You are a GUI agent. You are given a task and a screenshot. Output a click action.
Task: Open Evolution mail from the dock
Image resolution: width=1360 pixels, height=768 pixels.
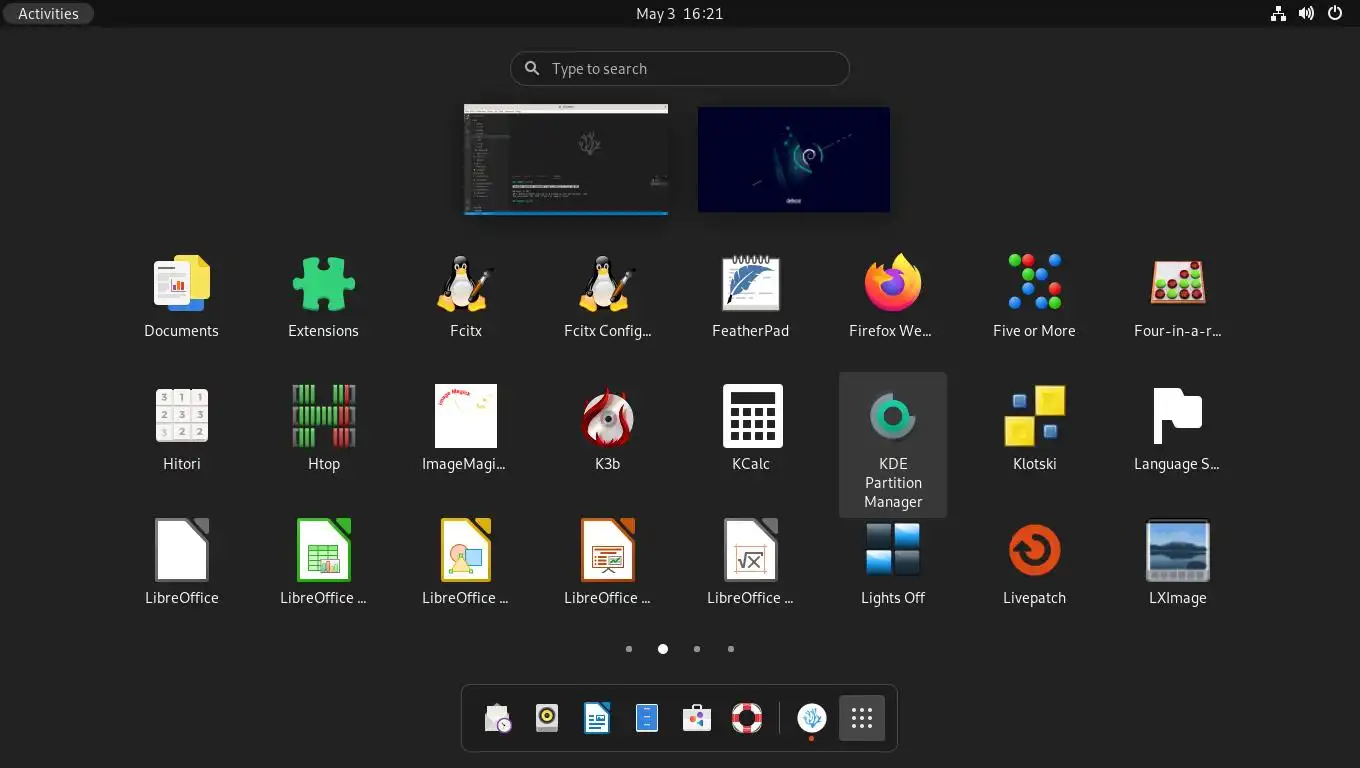coord(497,718)
